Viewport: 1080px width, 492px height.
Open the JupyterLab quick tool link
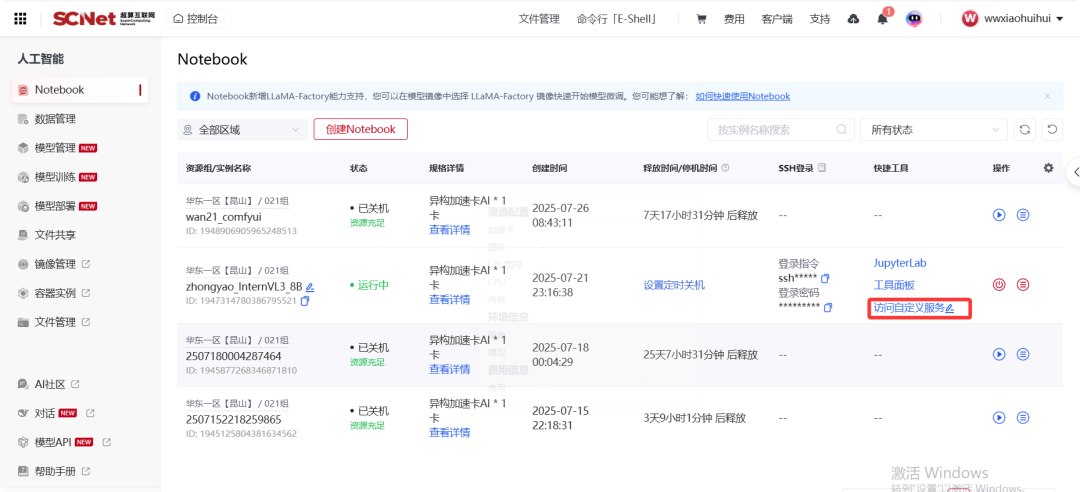click(x=900, y=263)
